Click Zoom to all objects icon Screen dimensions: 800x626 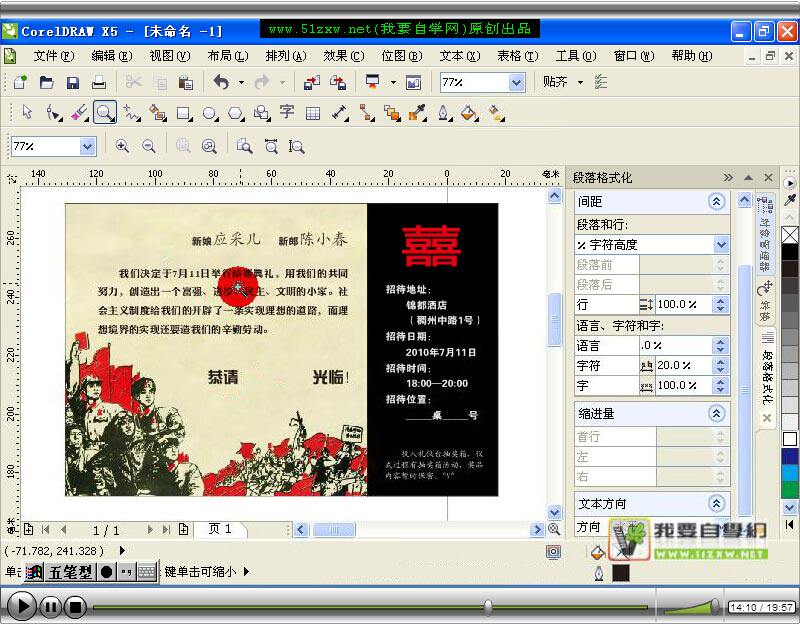209,146
